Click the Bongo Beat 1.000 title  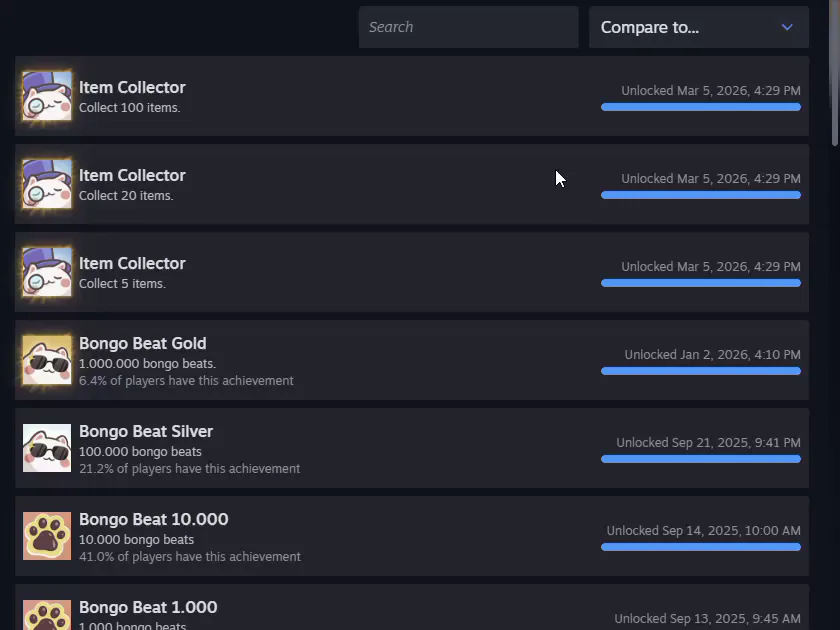(x=148, y=607)
